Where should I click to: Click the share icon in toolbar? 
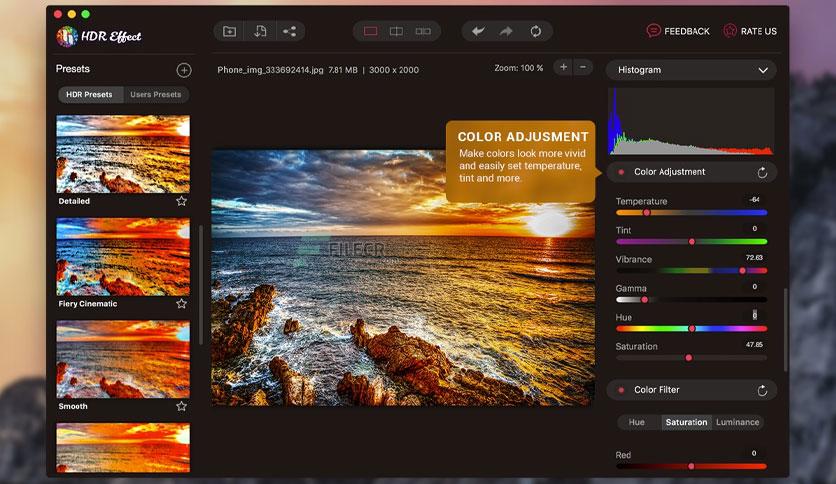point(290,31)
